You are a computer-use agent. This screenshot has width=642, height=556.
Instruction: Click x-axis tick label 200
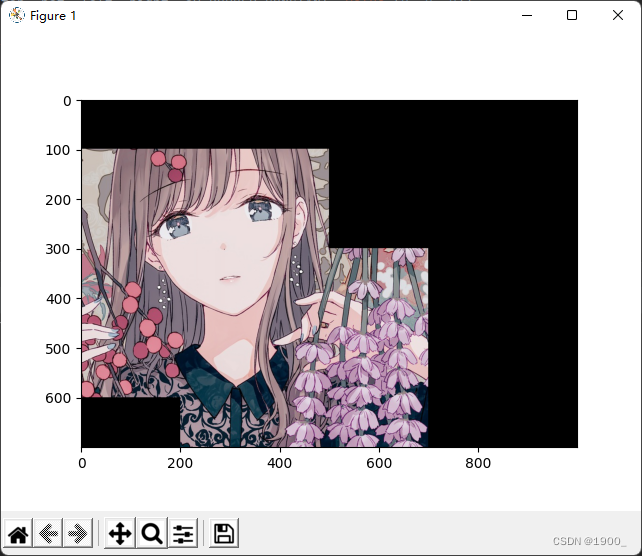coord(180,463)
